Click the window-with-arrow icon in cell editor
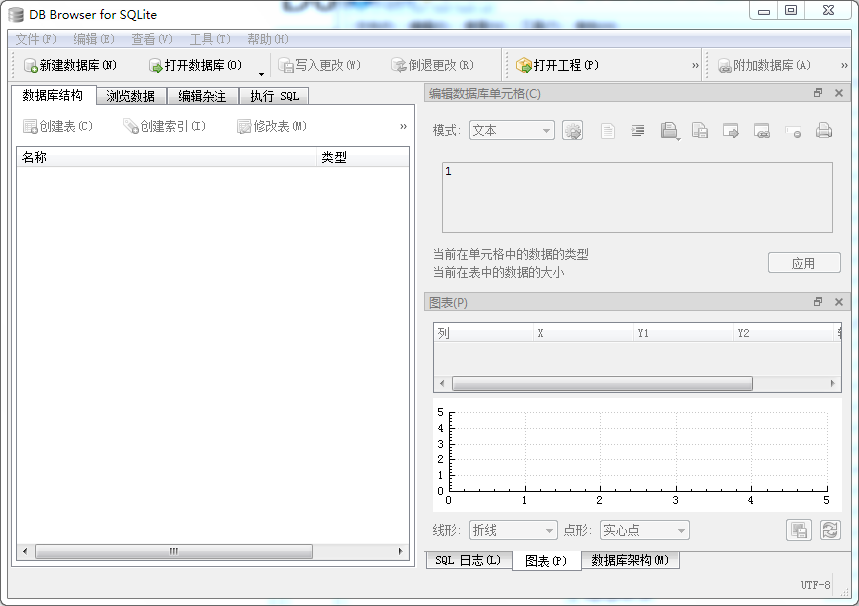Screen dimensions: 859x606 coord(730,131)
